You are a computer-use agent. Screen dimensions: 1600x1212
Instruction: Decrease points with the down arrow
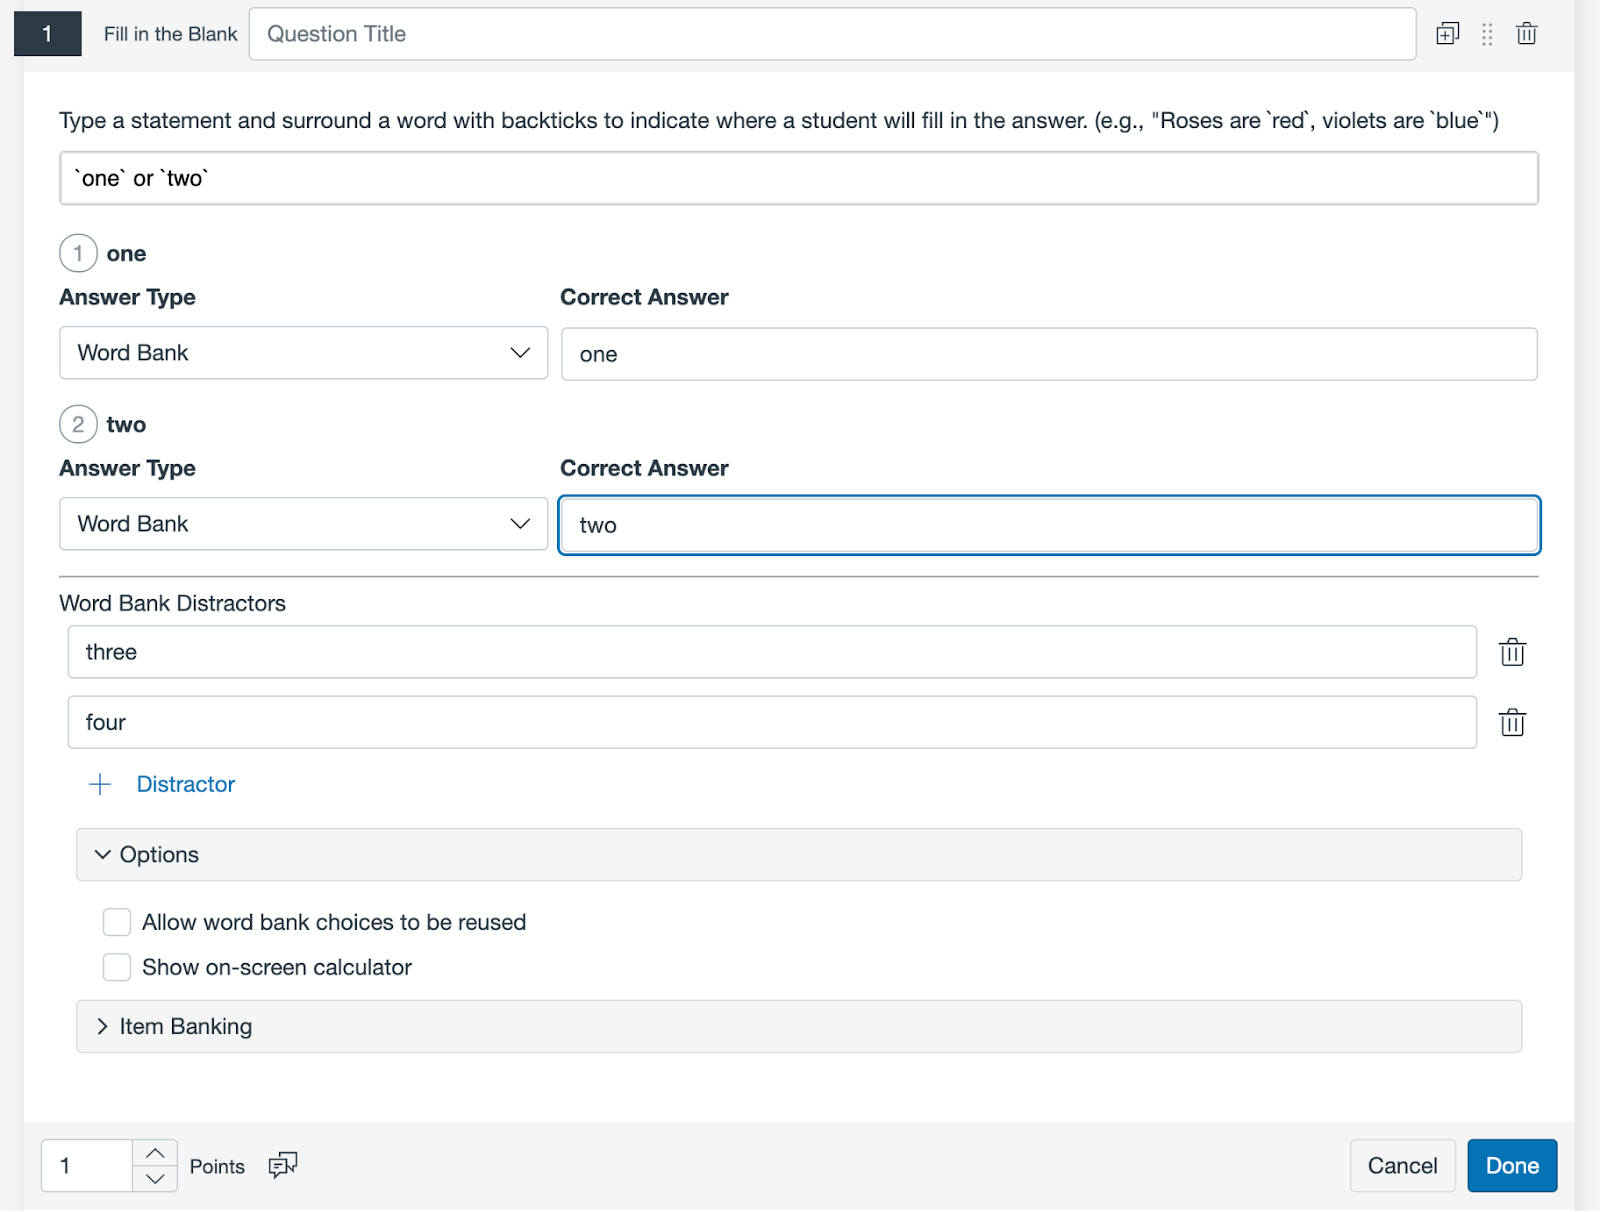pos(155,1178)
